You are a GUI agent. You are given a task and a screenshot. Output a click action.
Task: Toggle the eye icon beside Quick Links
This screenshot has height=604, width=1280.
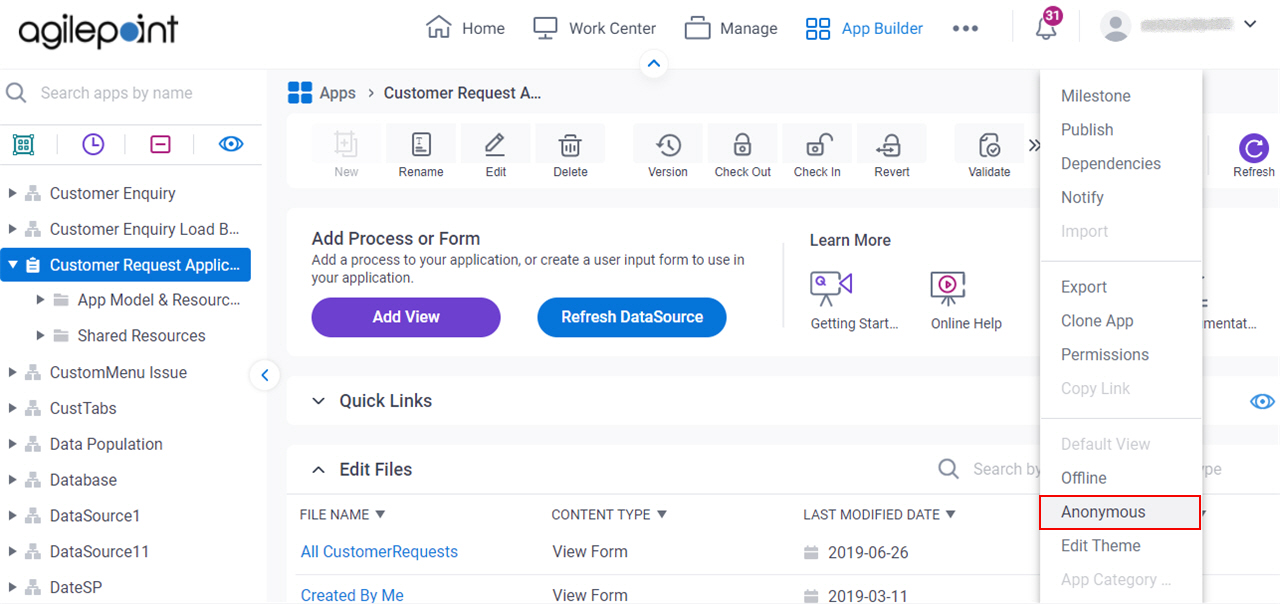[x=1262, y=401]
